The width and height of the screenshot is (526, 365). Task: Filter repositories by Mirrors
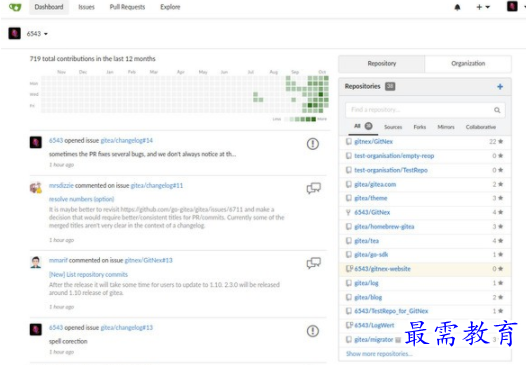446,127
